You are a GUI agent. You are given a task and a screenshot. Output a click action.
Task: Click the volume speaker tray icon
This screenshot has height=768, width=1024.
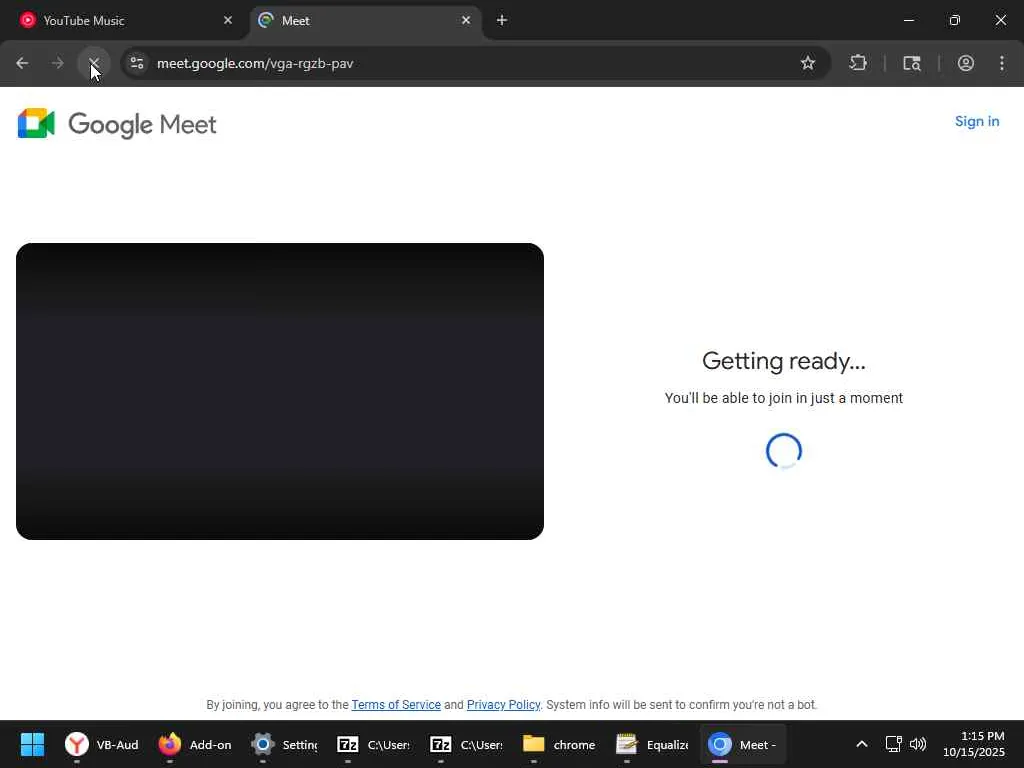pyautogui.click(x=918, y=744)
